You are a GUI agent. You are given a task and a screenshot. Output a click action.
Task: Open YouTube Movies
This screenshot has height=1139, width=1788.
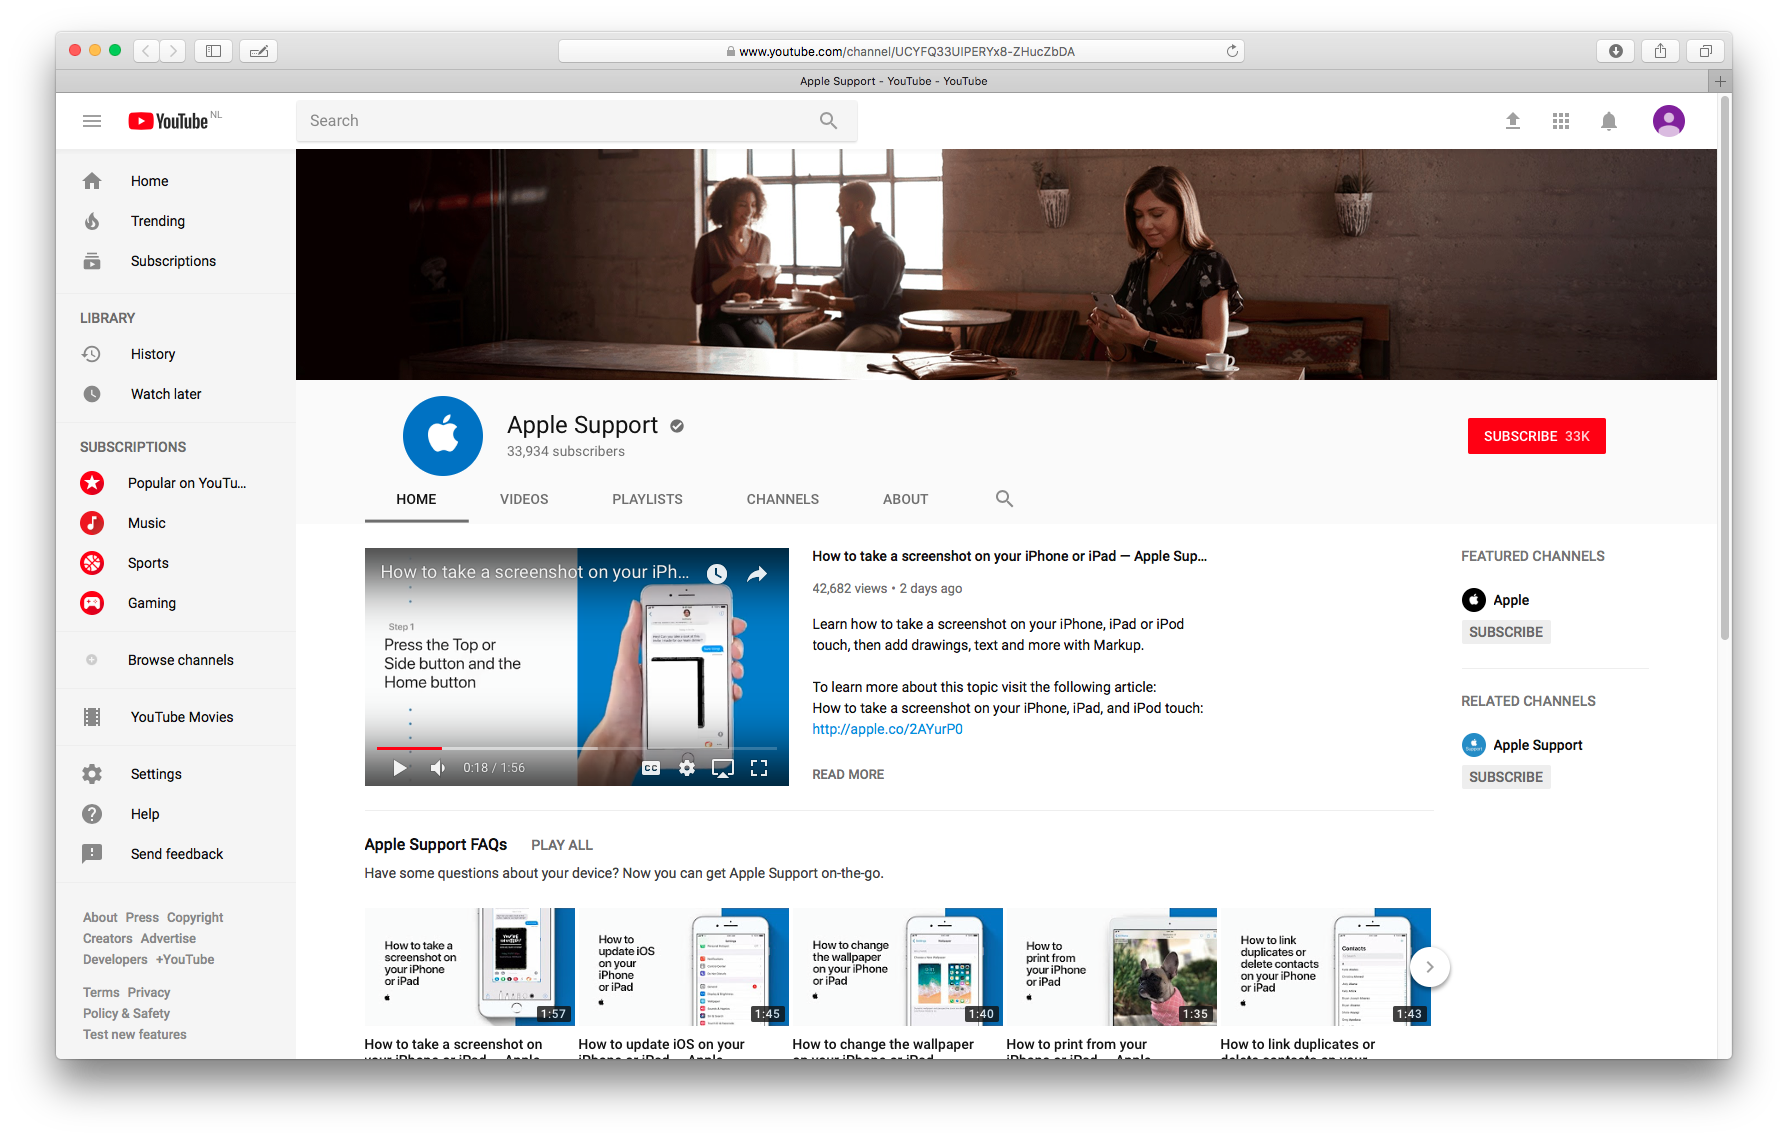point(176,717)
